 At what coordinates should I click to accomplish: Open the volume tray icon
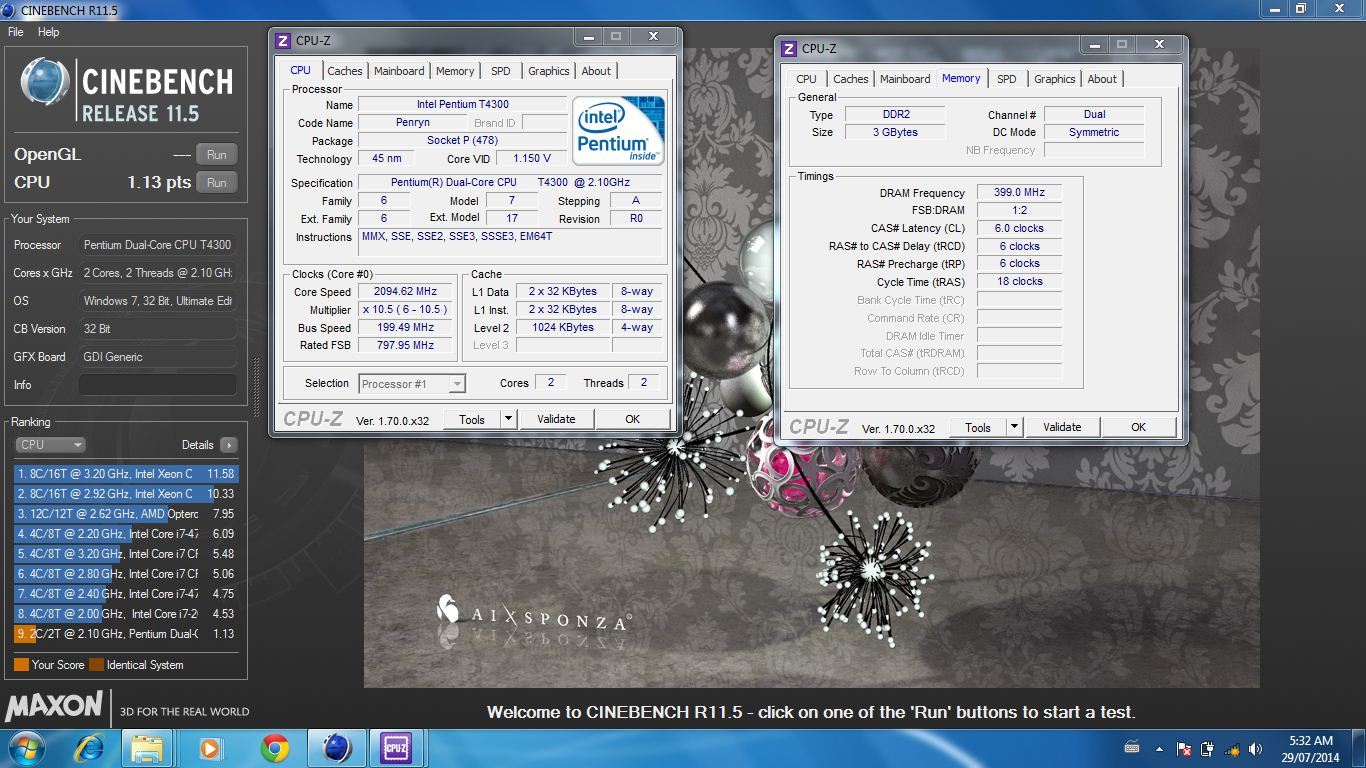(x=1254, y=748)
